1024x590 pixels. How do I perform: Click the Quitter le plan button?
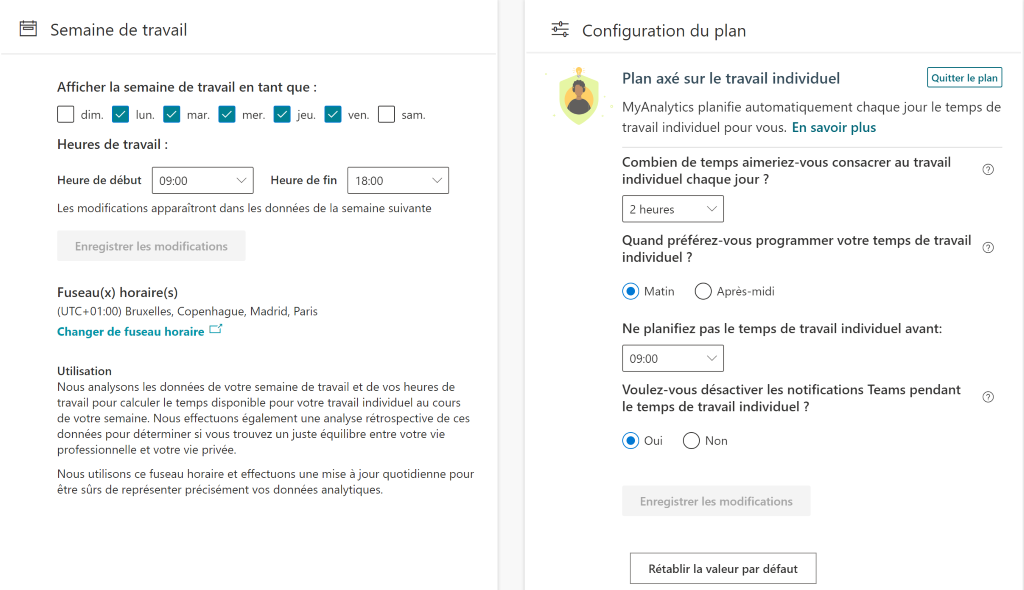tap(964, 78)
